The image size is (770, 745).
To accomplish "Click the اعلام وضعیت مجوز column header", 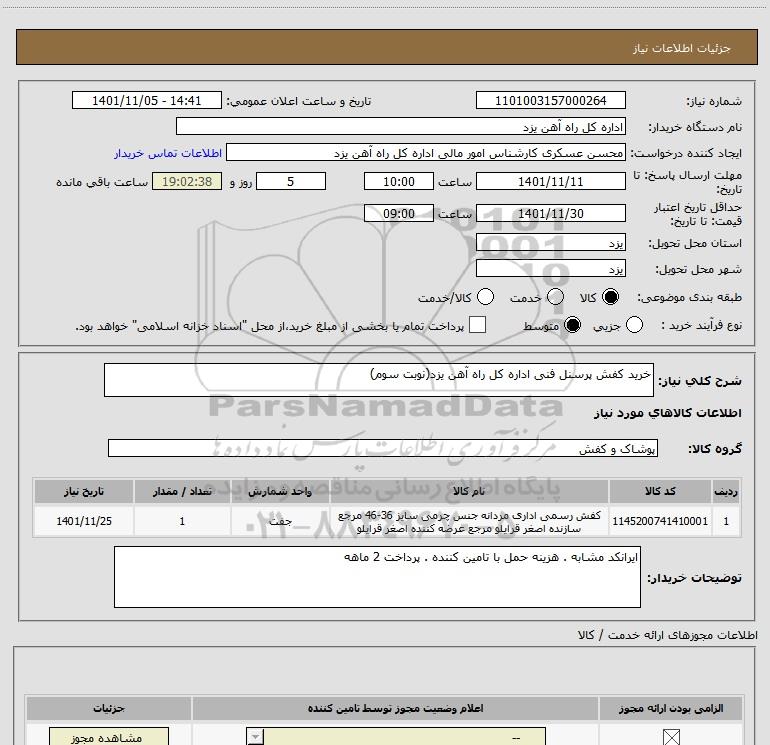I will point(395,708).
